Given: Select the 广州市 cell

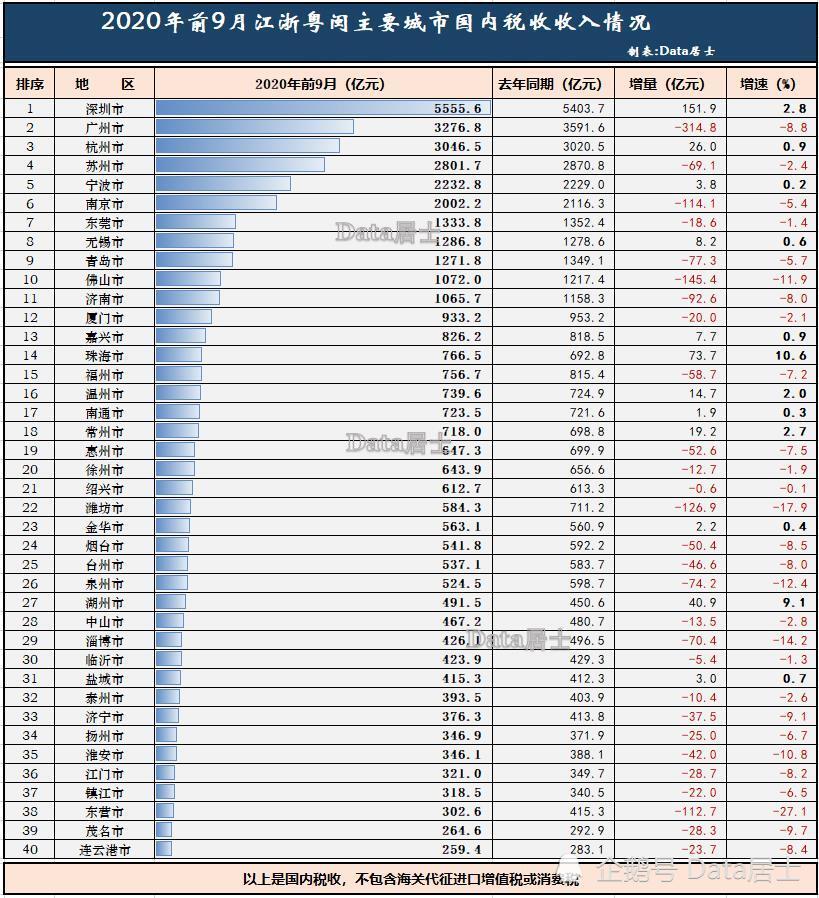Looking at the screenshot, I should pos(105,128).
